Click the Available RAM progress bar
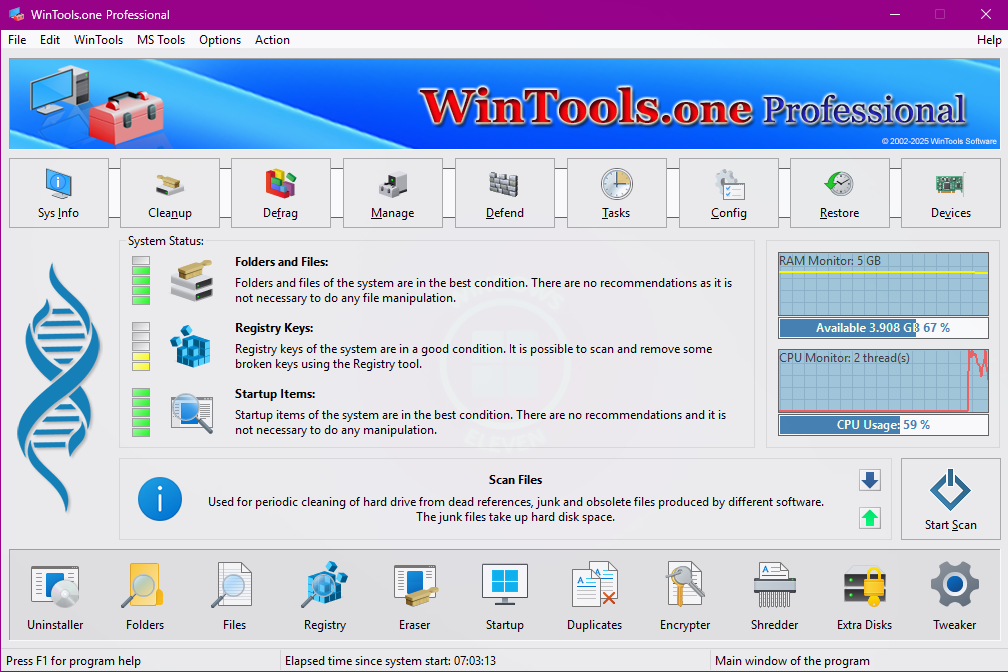1008x672 pixels. pyautogui.click(x=883, y=328)
